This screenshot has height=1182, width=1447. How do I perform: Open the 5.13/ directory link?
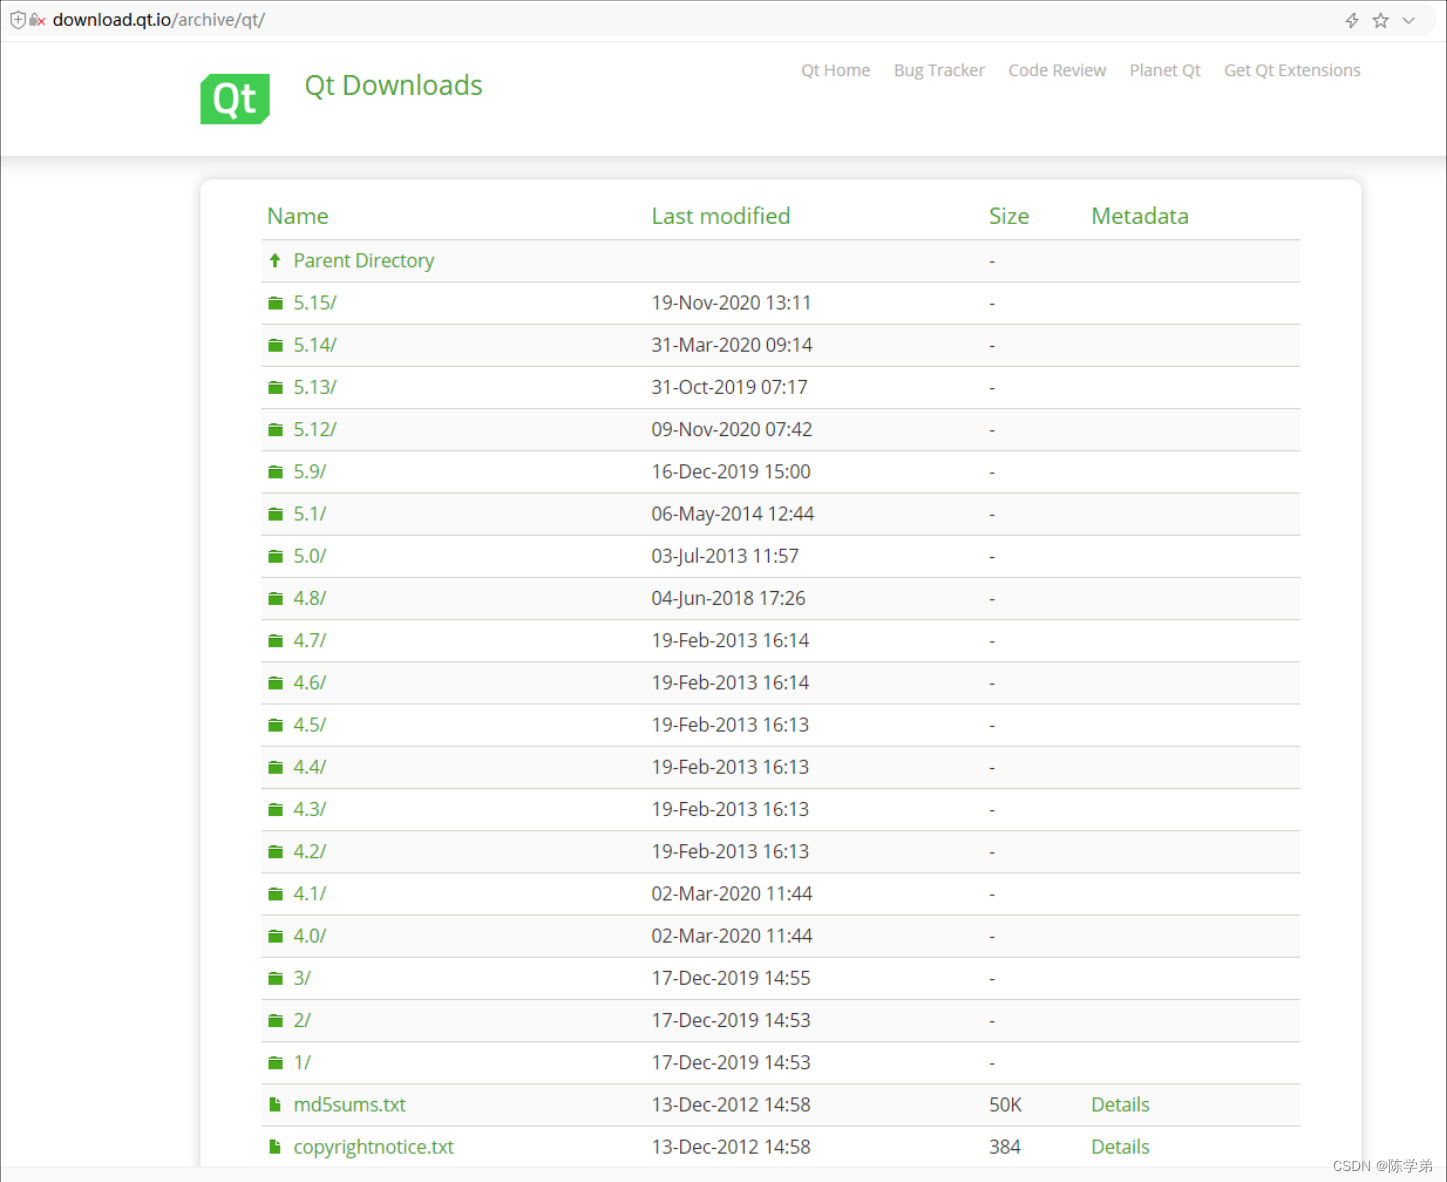point(315,387)
